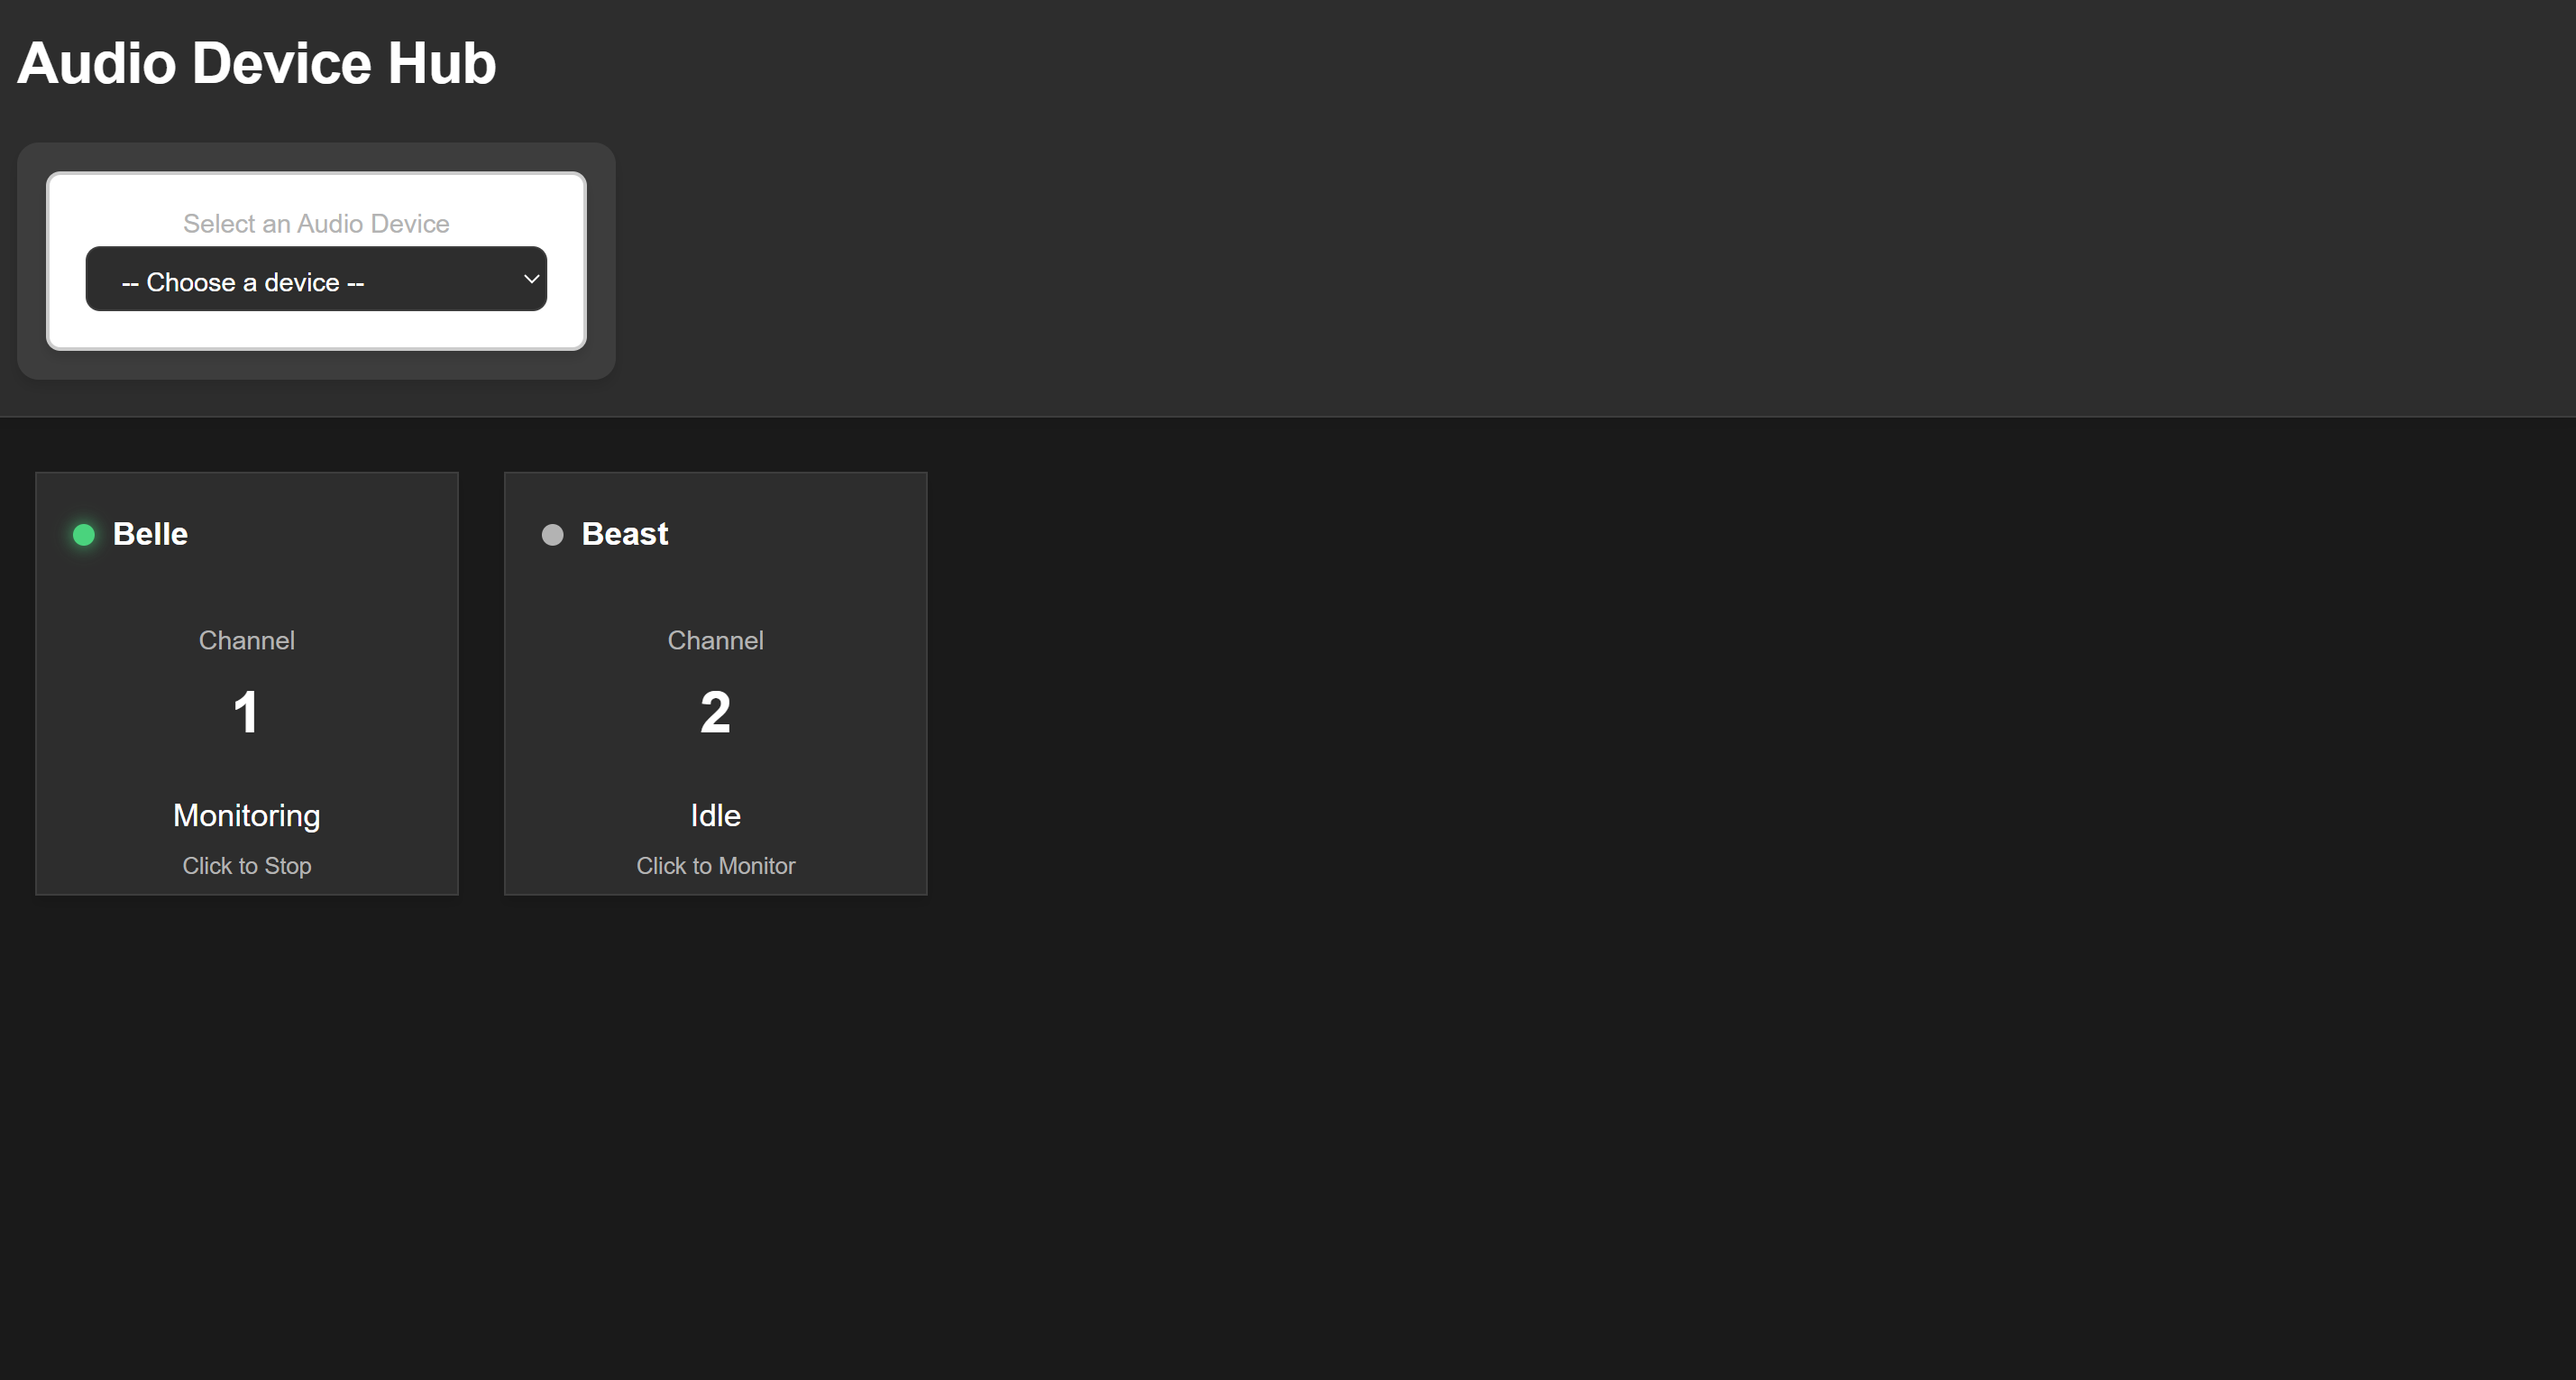The image size is (2576, 1380).
Task: Click channel number 2
Action: click(x=715, y=713)
